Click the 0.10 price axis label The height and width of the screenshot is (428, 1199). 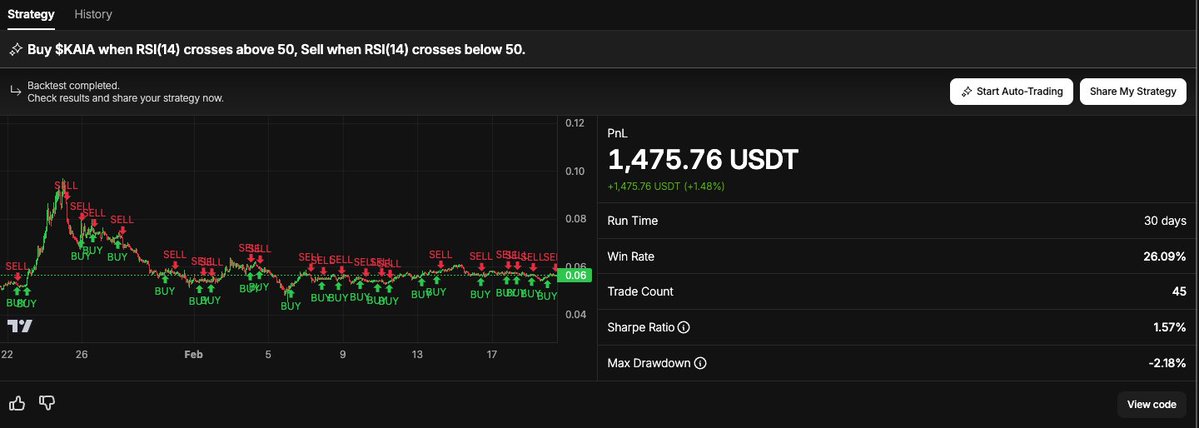click(x=574, y=171)
